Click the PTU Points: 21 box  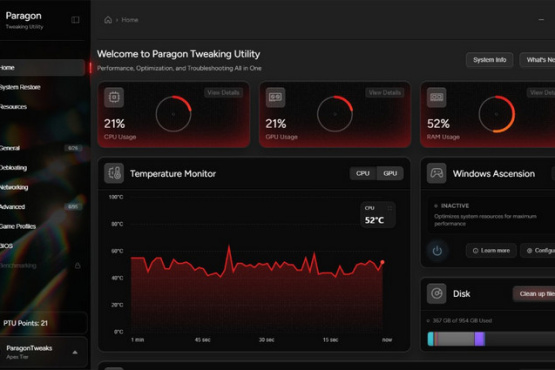[x=43, y=323]
